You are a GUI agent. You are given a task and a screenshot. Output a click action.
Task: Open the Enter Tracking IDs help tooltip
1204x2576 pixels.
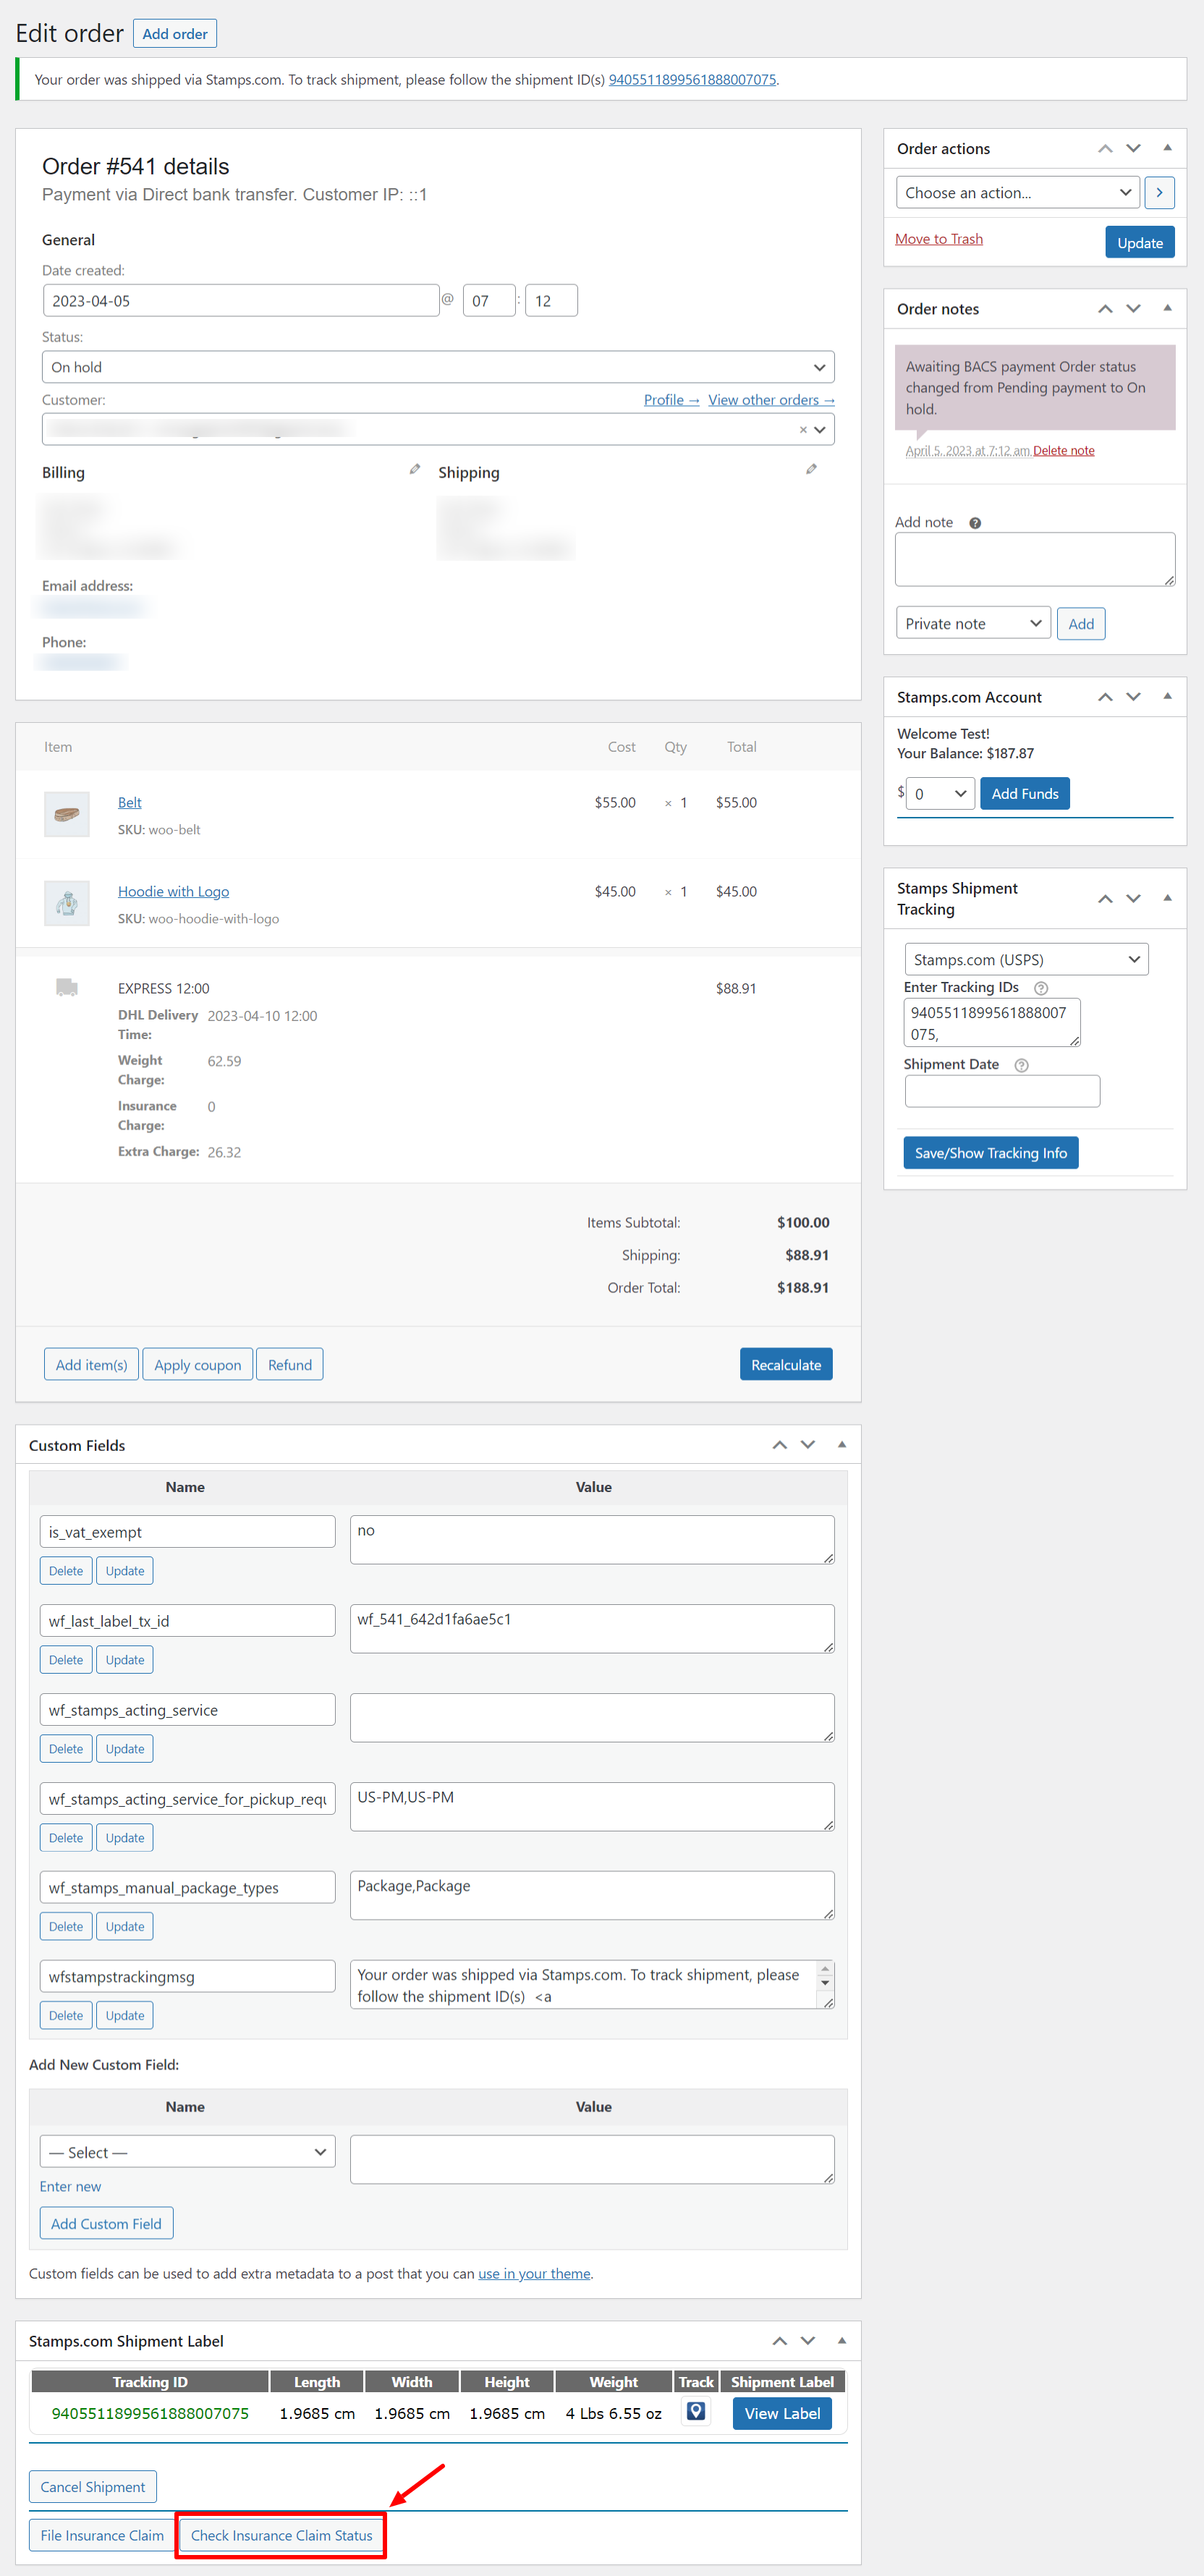point(1040,988)
